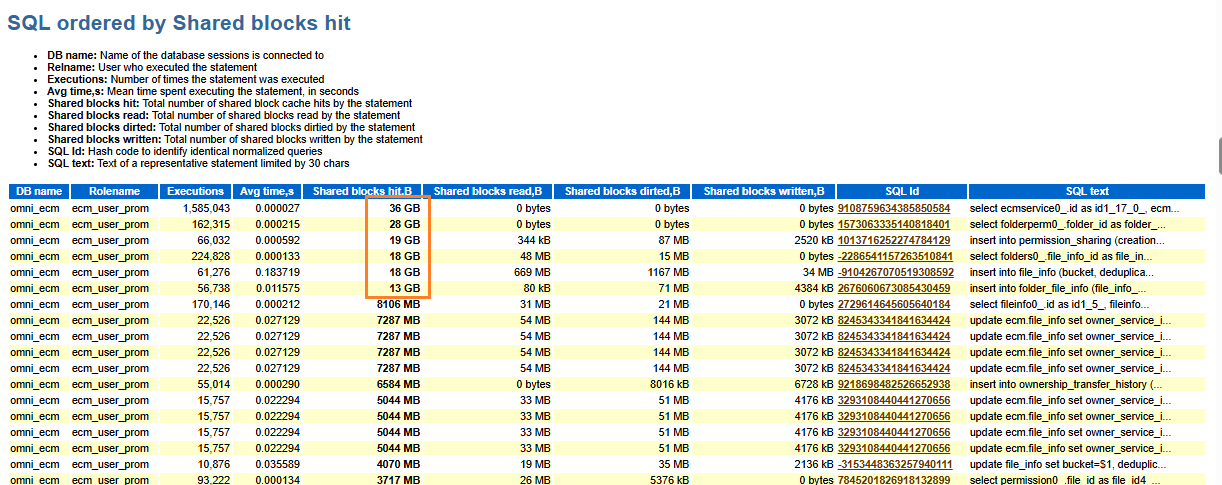This screenshot has height=485, width=1222.
Task: Click the 'SQL Id' column header
Action: (x=902, y=191)
